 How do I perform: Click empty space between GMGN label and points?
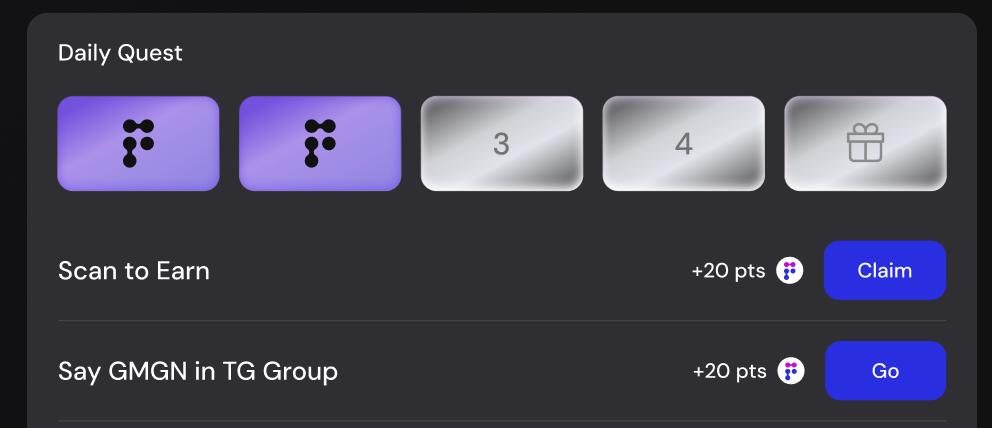[x=516, y=371]
